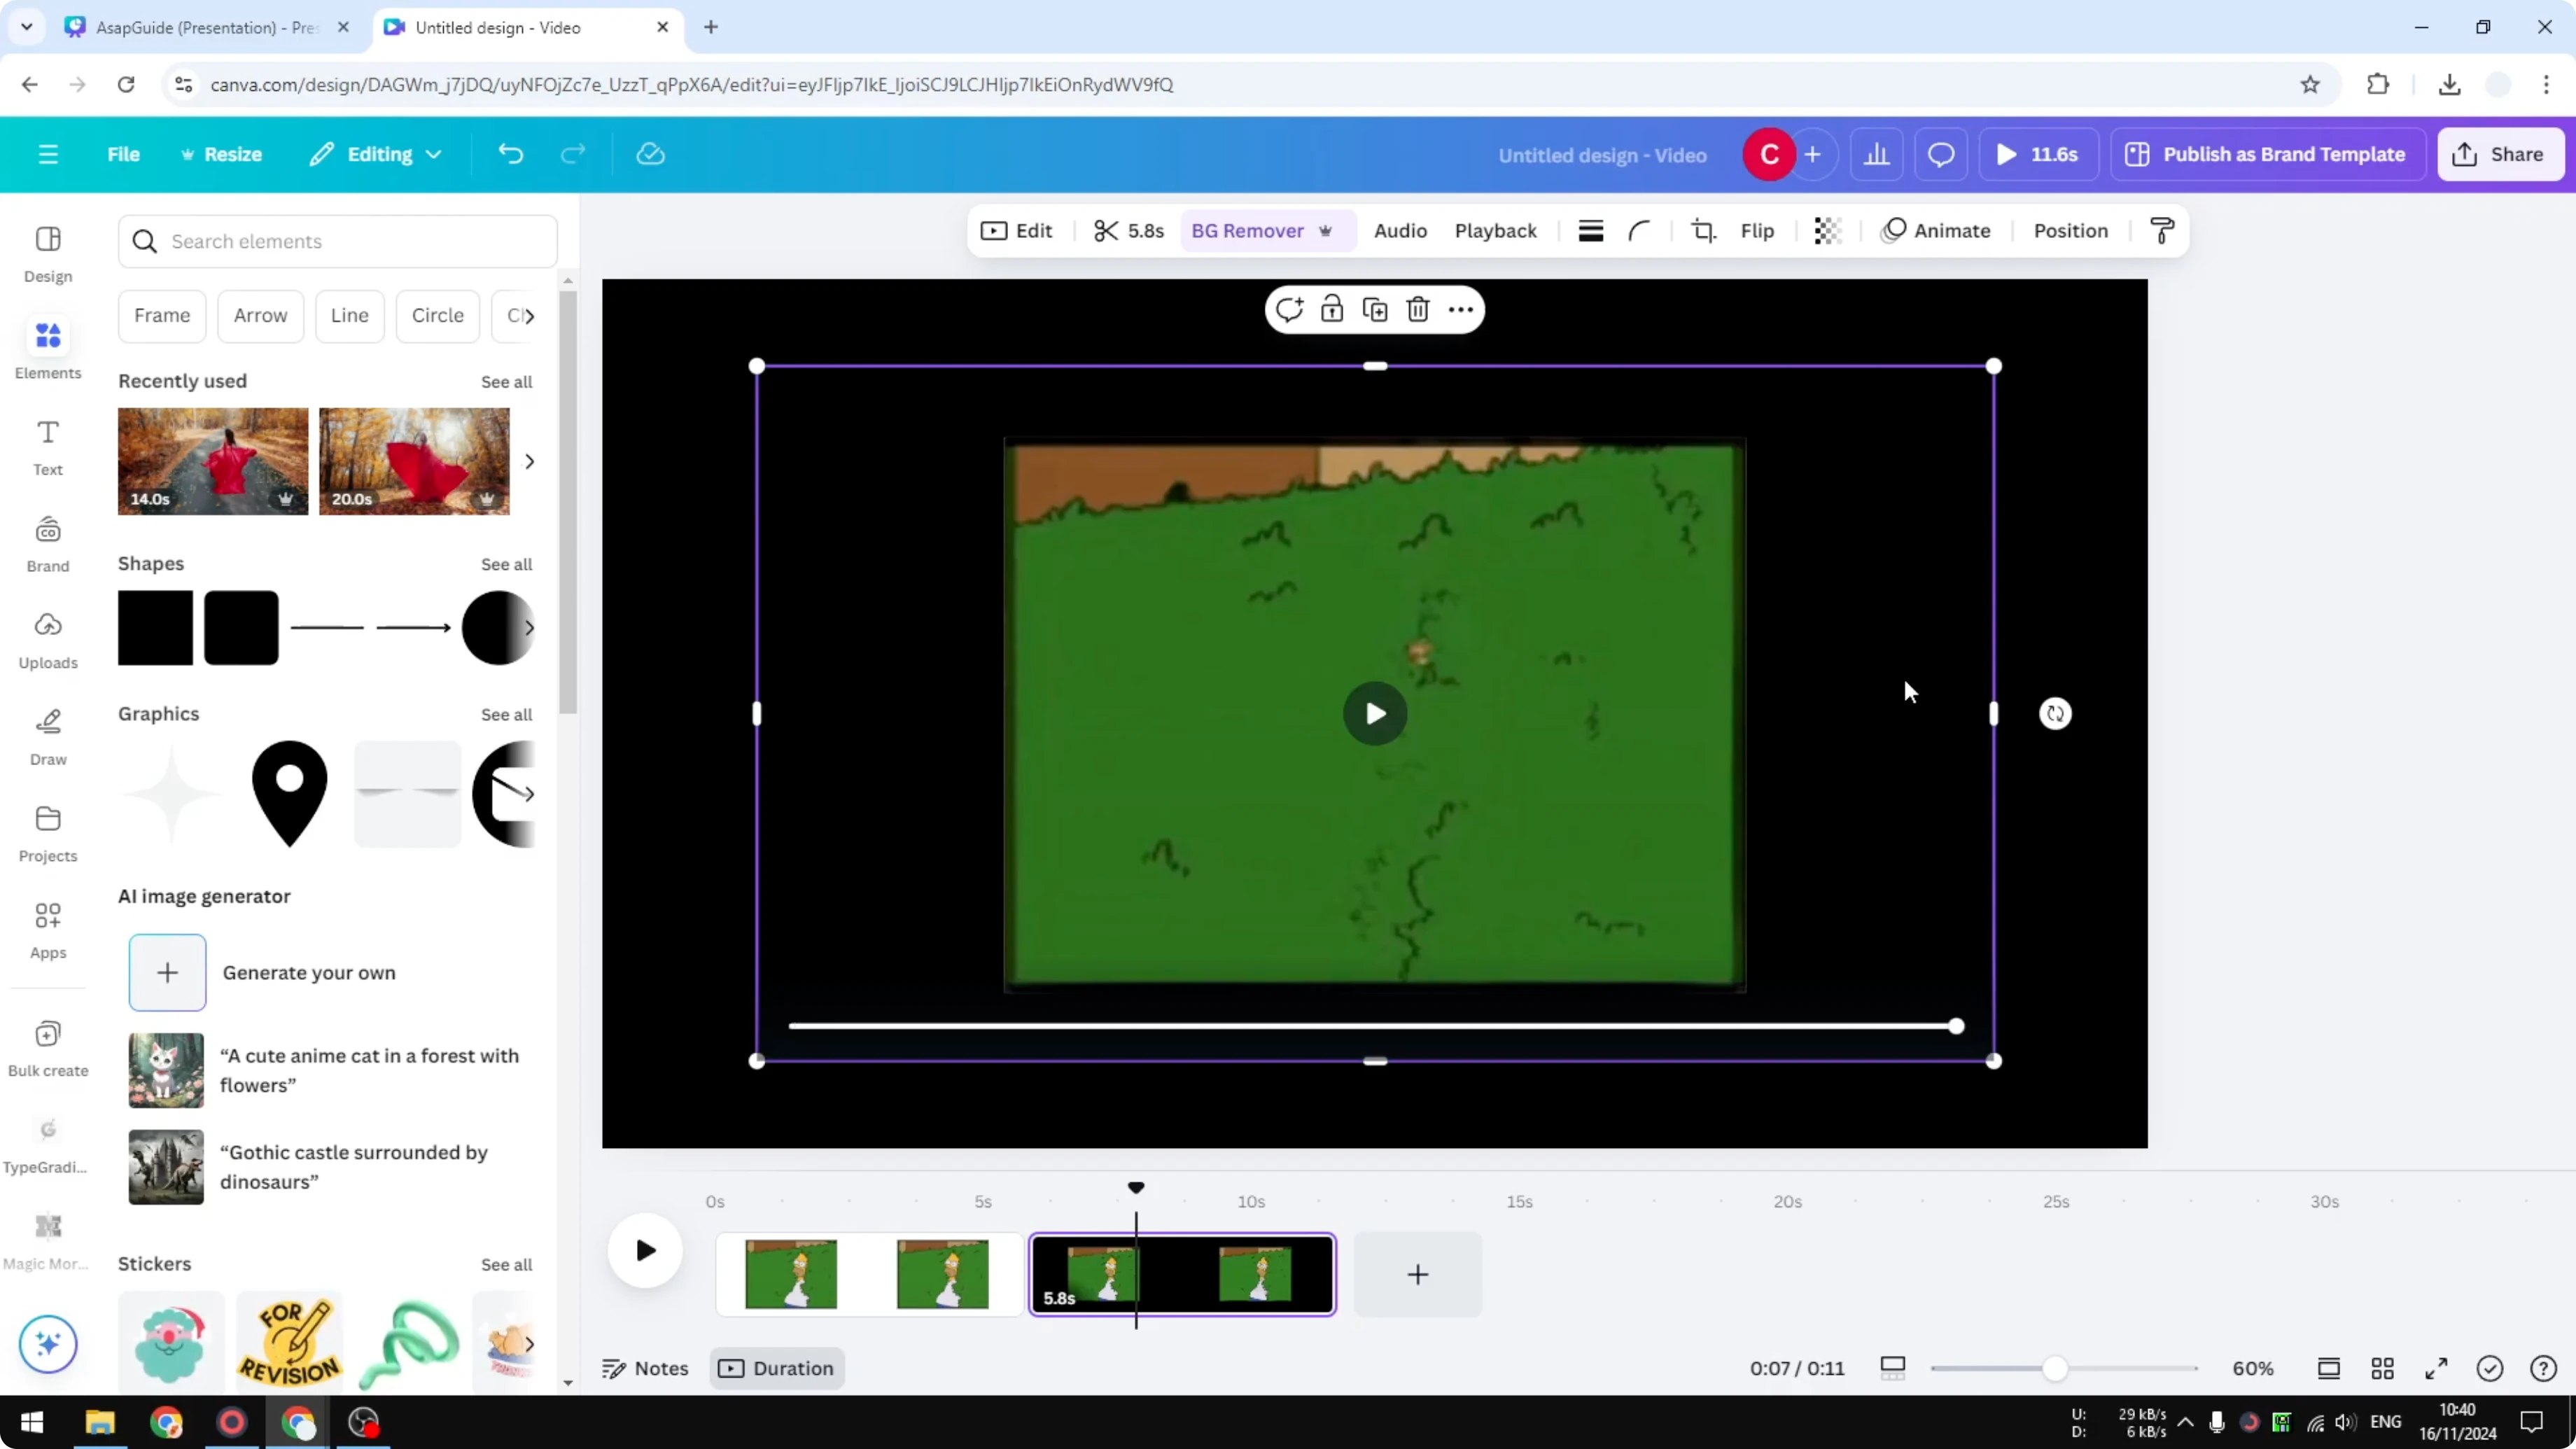Open Canva Assistant sparkle button
Image resolution: width=2576 pixels, height=1449 pixels.
pos(48,1343)
